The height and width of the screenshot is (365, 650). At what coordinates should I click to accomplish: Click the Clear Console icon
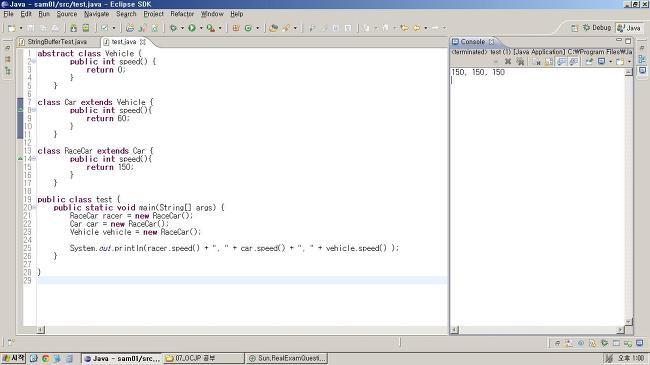[x=536, y=62]
